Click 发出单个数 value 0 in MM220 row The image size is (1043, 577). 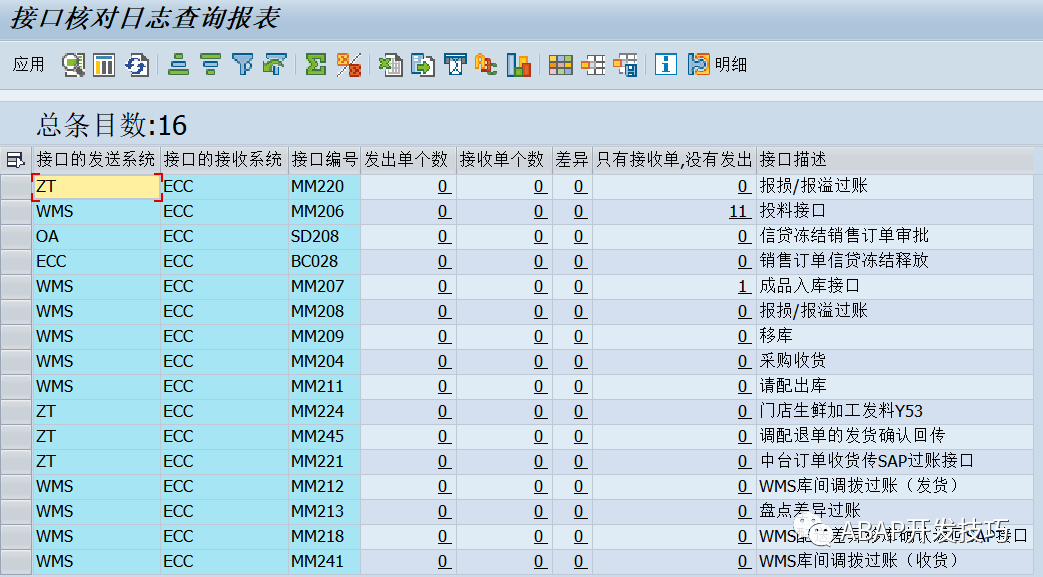[444, 187]
